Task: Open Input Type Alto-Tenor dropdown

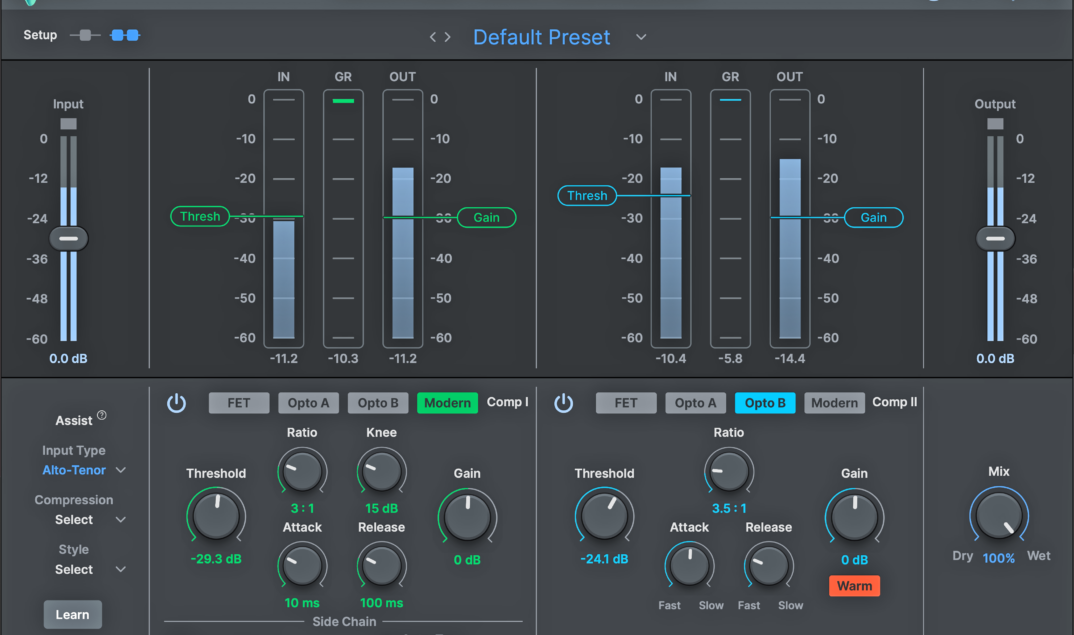Action: pyautogui.click(x=84, y=470)
